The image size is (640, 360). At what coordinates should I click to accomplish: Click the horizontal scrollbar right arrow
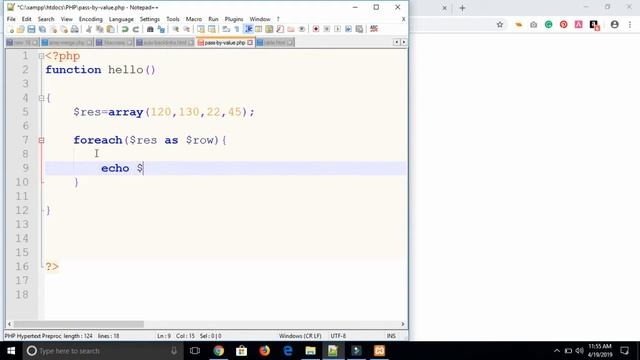[x=402, y=324]
